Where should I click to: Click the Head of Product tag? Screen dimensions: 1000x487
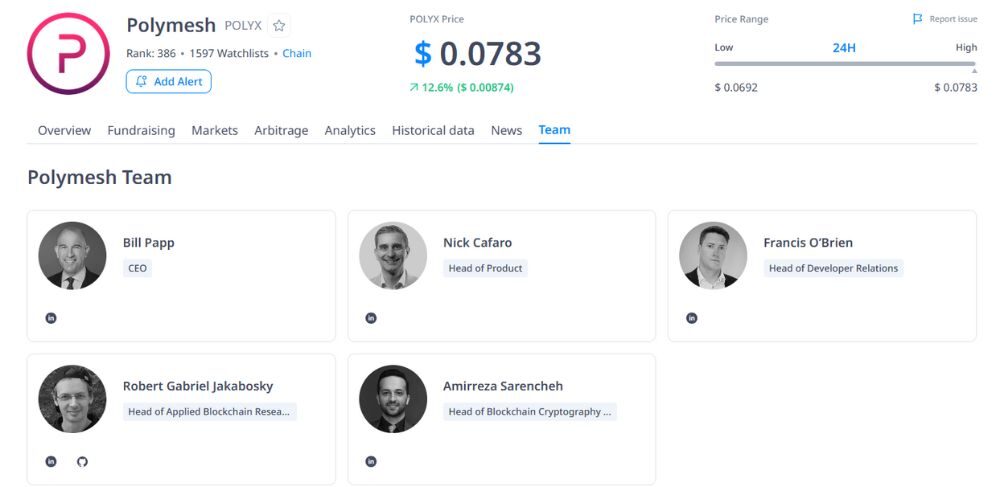point(485,268)
